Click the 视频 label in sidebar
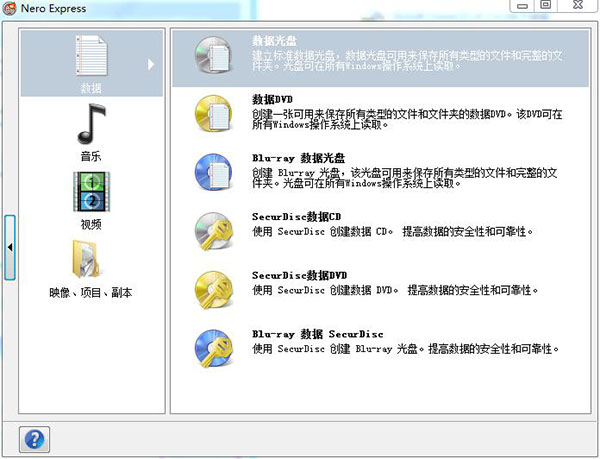Viewport: 600px width, 459px height. pyautogui.click(x=90, y=224)
